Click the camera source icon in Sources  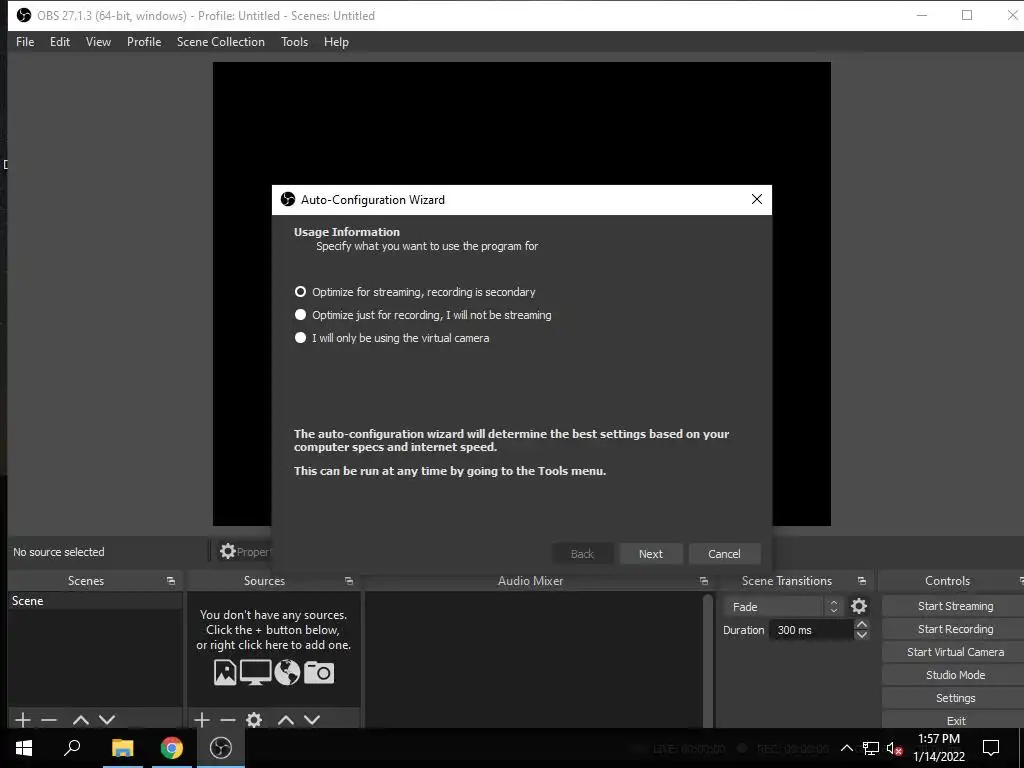(319, 672)
